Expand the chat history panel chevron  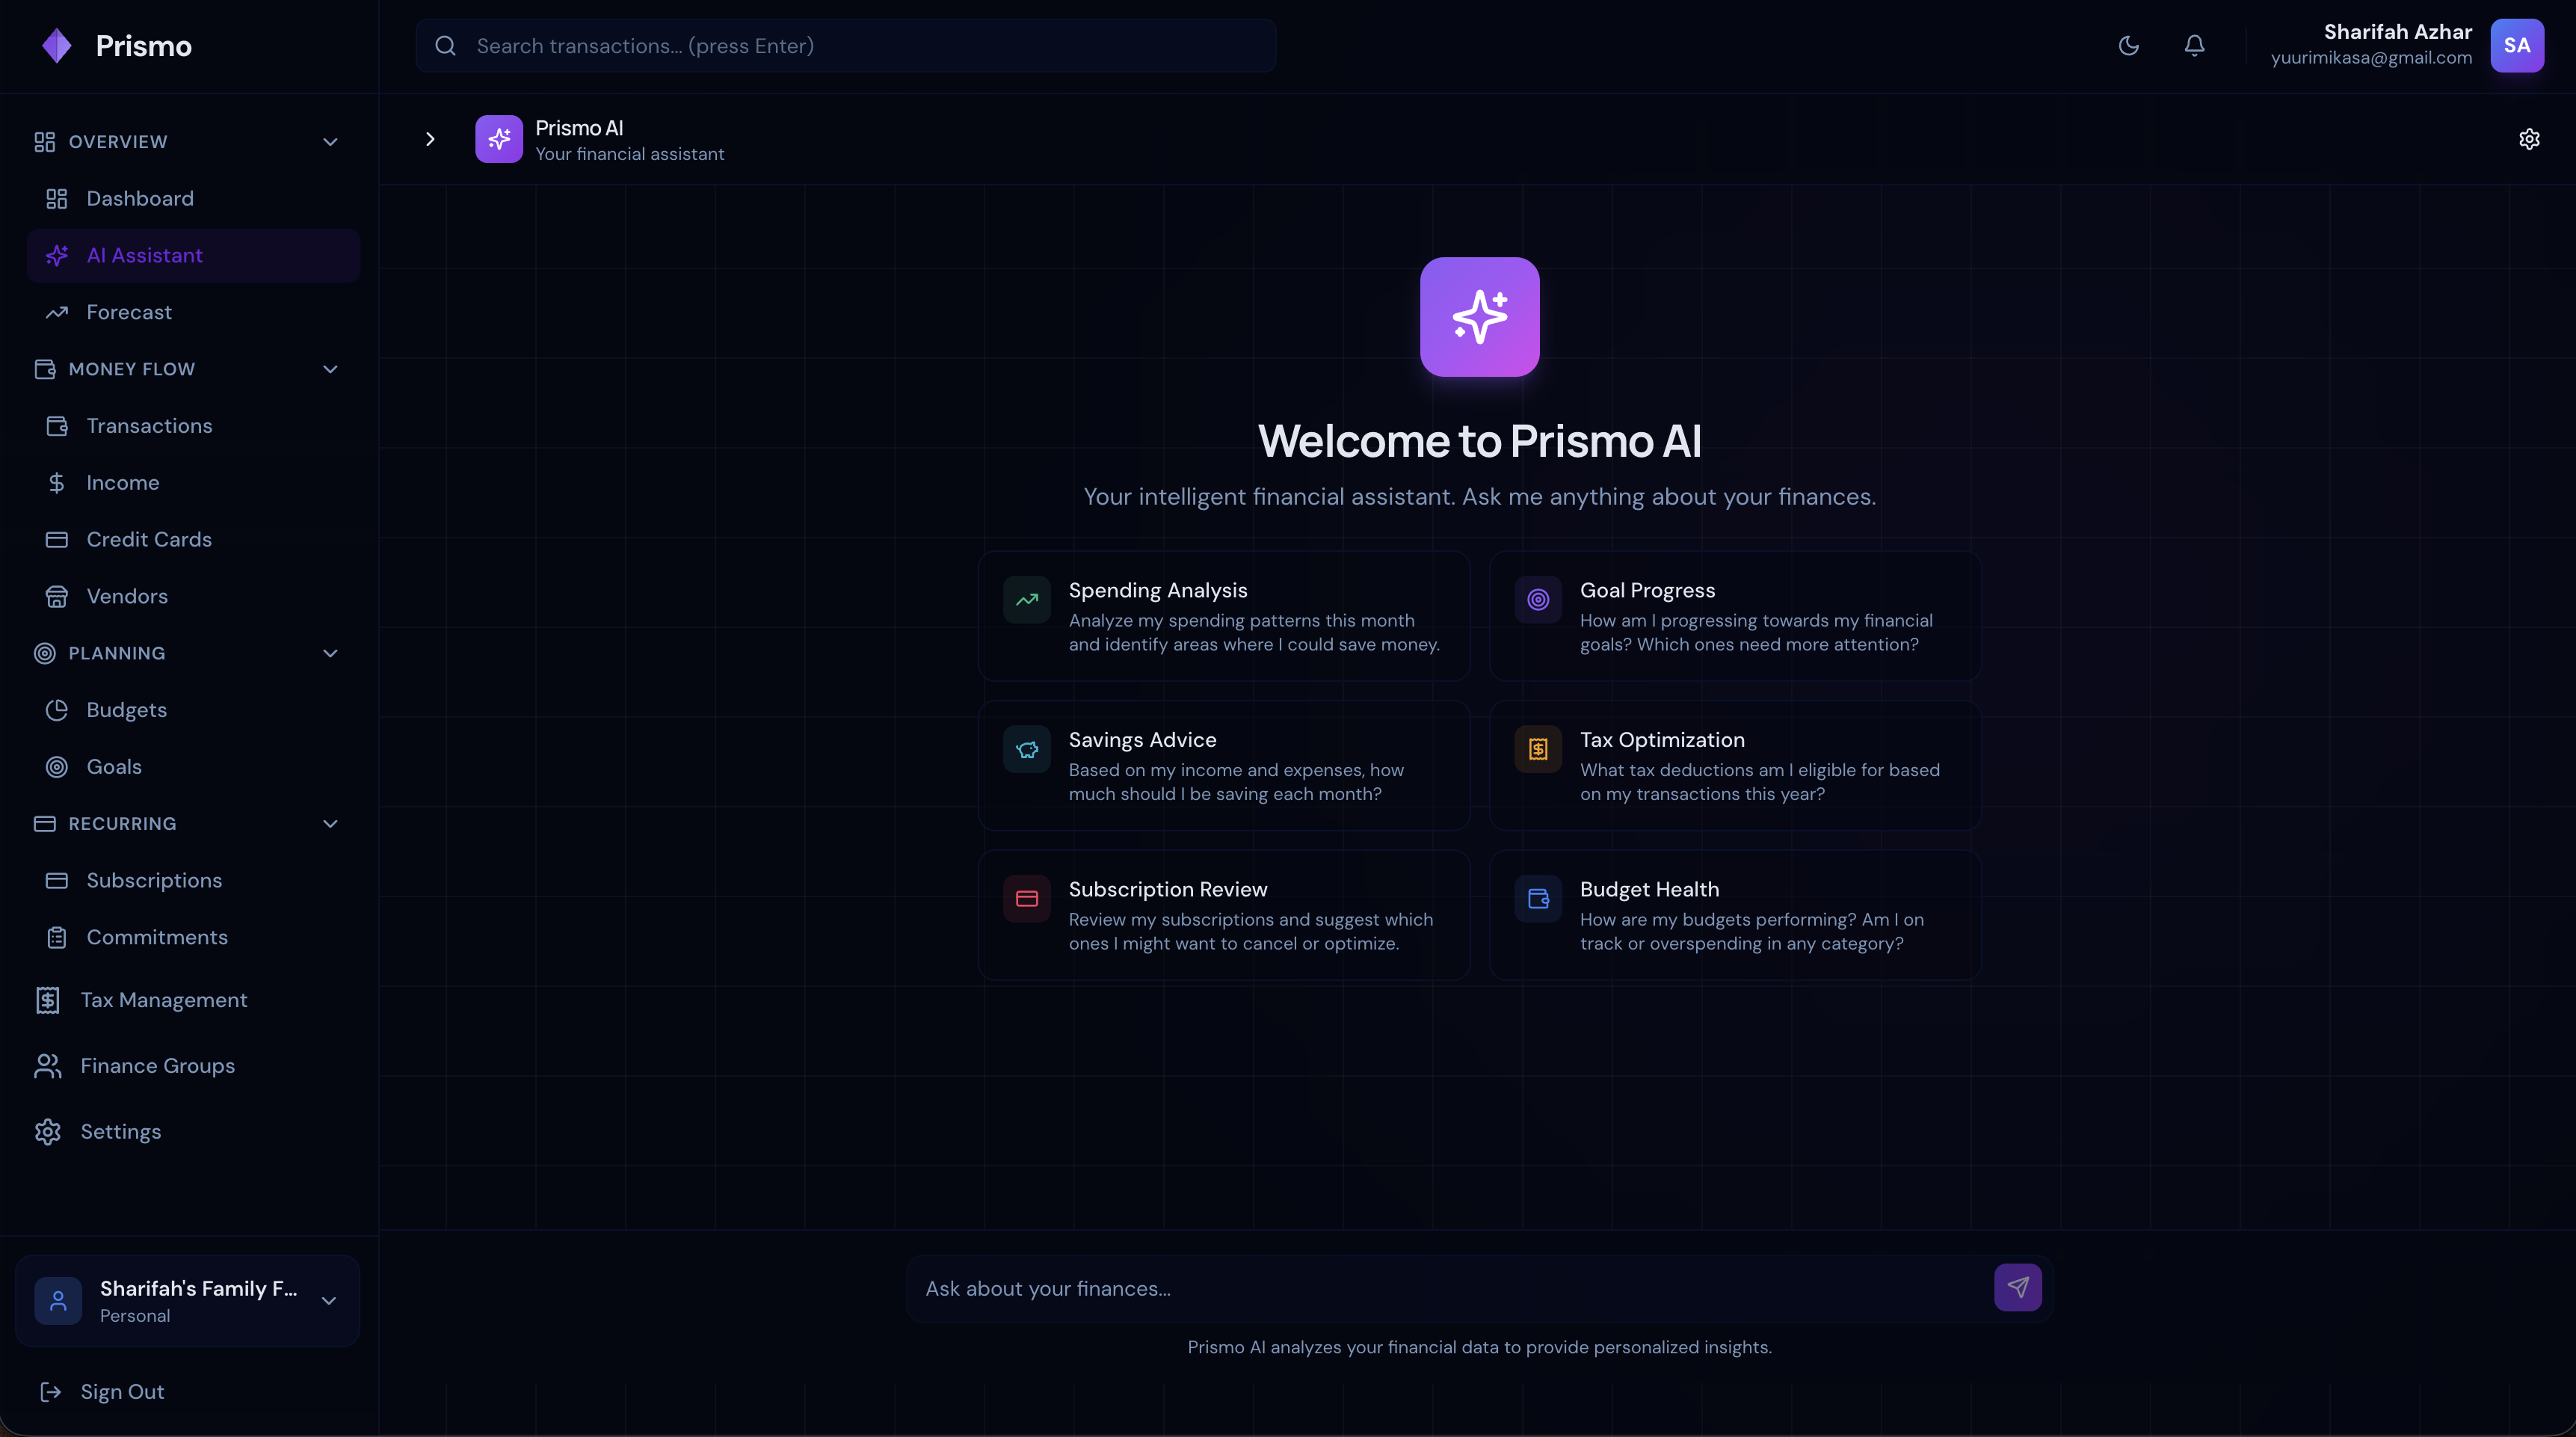click(x=430, y=139)
